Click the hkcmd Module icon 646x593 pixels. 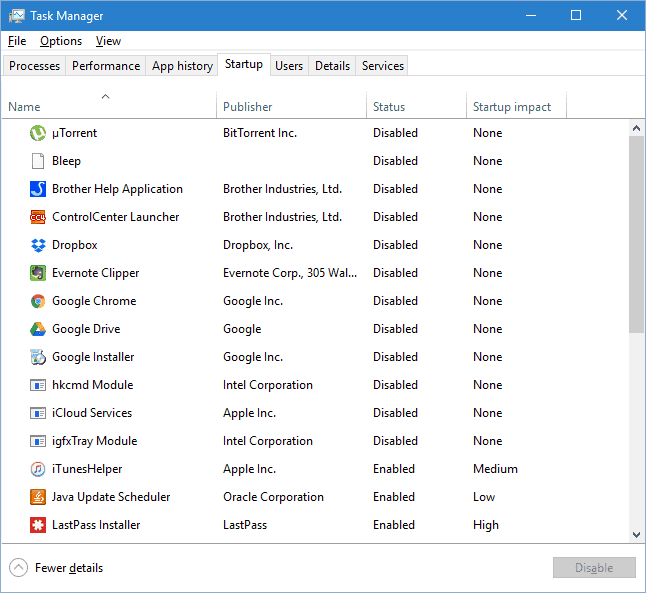tap(38, 385)
